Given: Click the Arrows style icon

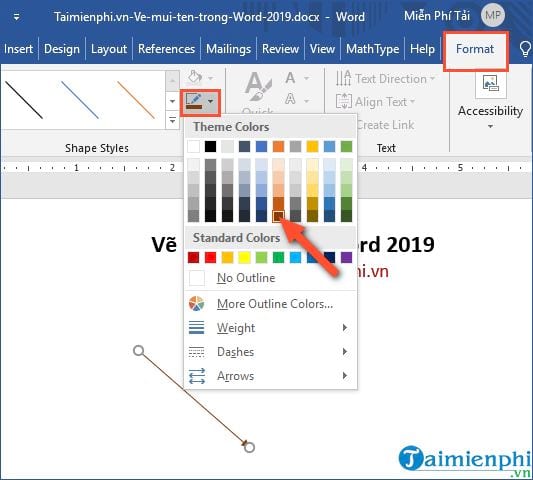Looking at the screenshot, I should (x=196, y=376).
